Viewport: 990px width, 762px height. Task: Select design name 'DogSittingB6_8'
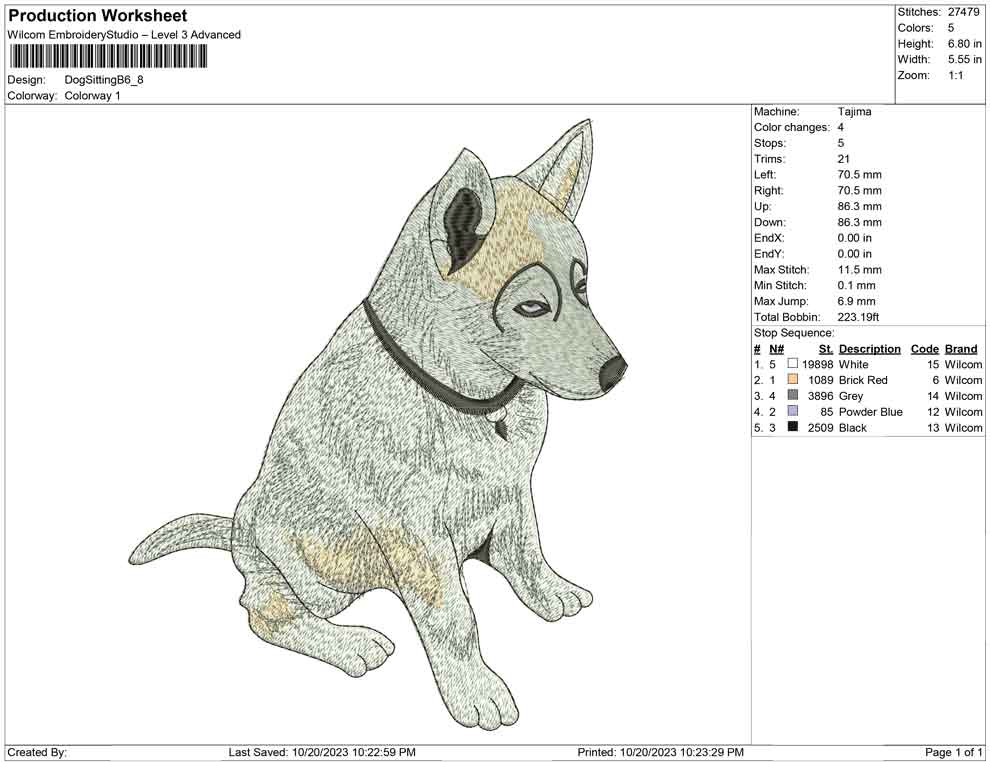point(104,80)
